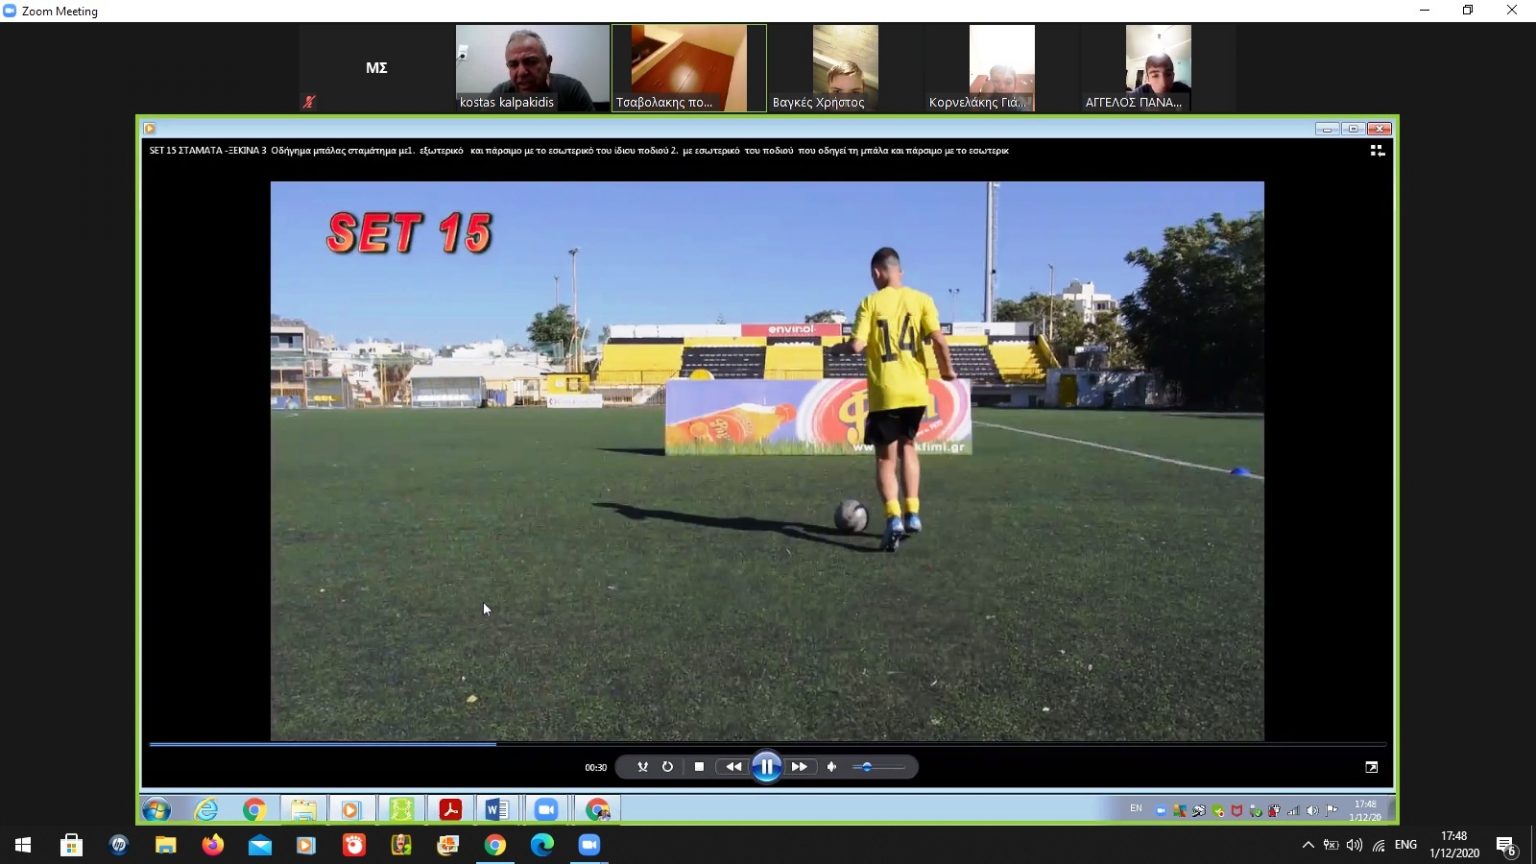Click the video seek progress bar
The height and width of the screenshot is (864, 1536).
tap(767, 744)
